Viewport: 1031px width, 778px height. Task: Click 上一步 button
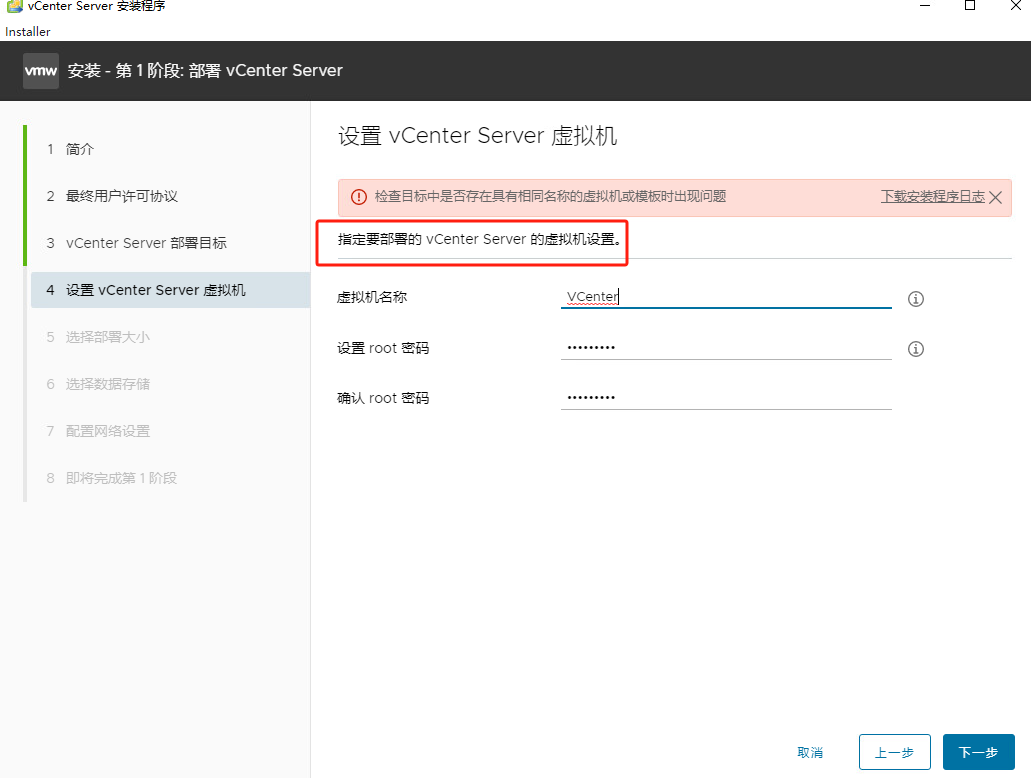894,752
